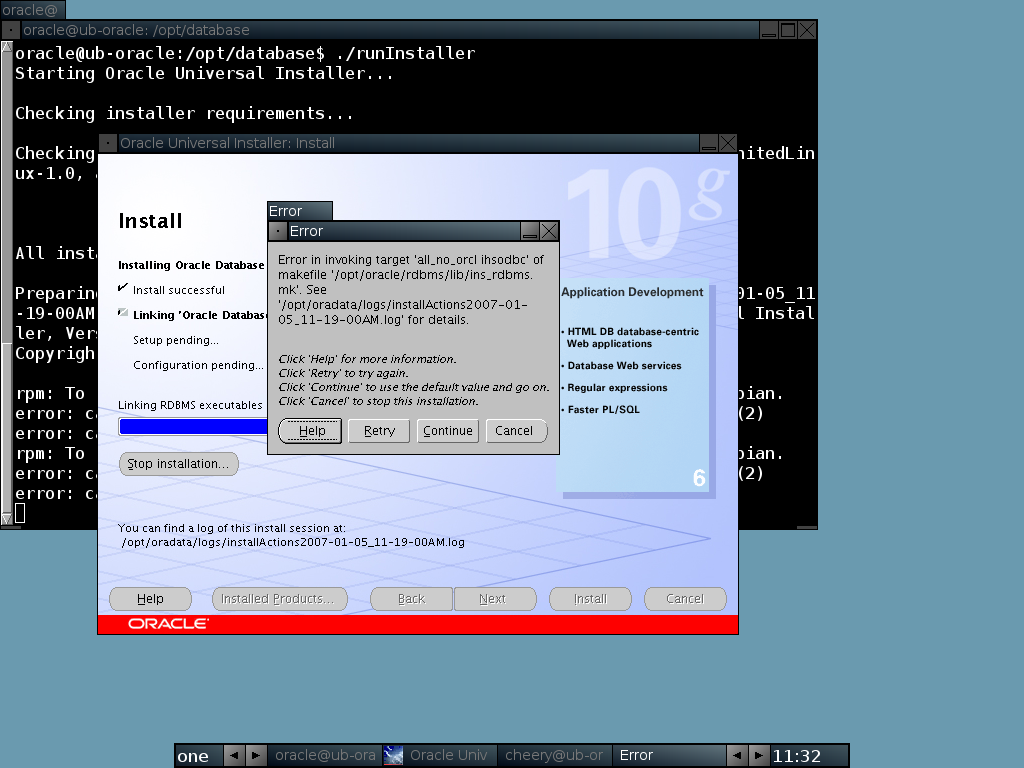Click the 'Faster PL/SQL' bullet
Screen dimensions: 1024x768
(603, 409)
